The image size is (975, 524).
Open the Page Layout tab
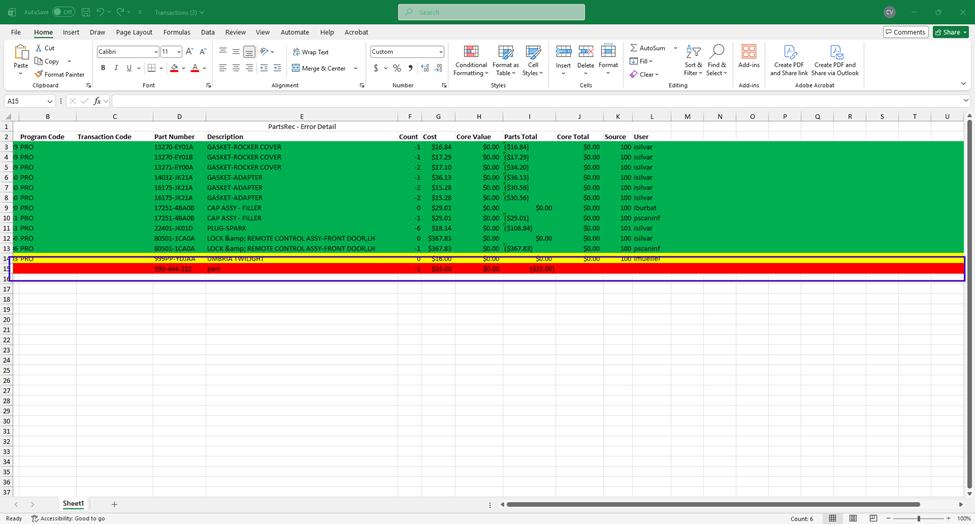[134, 32]
